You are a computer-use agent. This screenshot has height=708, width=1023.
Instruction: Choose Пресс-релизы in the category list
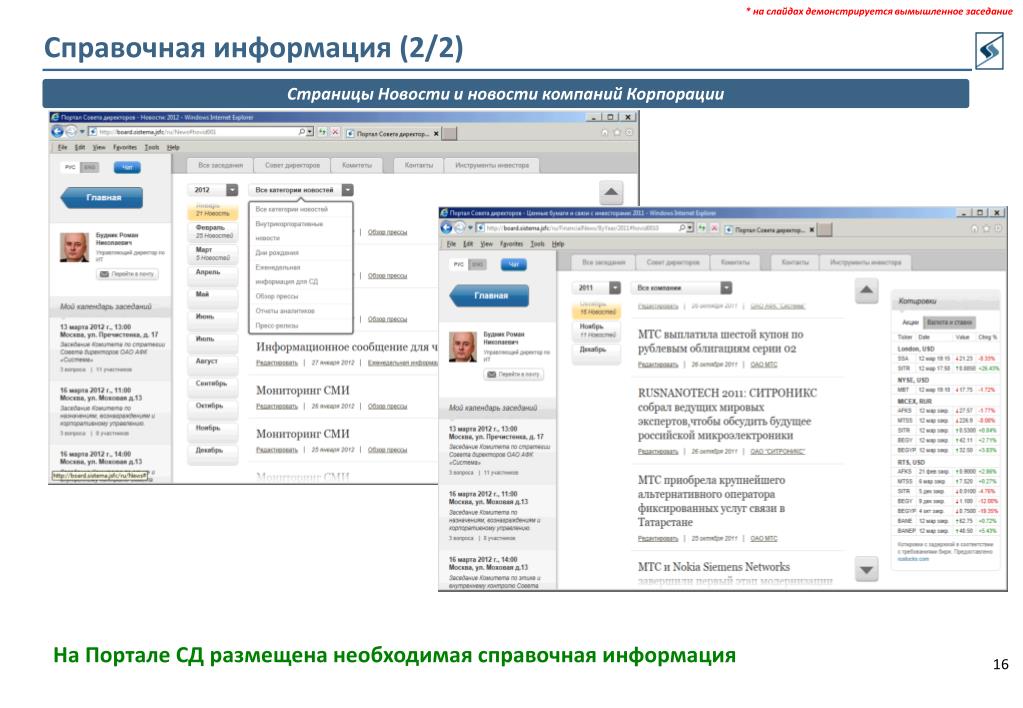coord(277,326)
